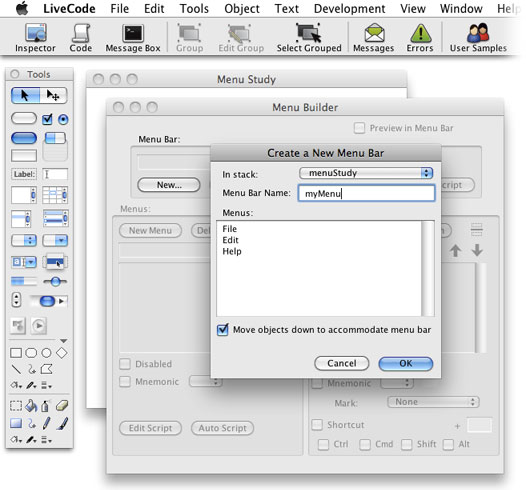The height and width of the screenshot is (490, 526).
Task: Open the Development menu
Action: pos(349,8)
